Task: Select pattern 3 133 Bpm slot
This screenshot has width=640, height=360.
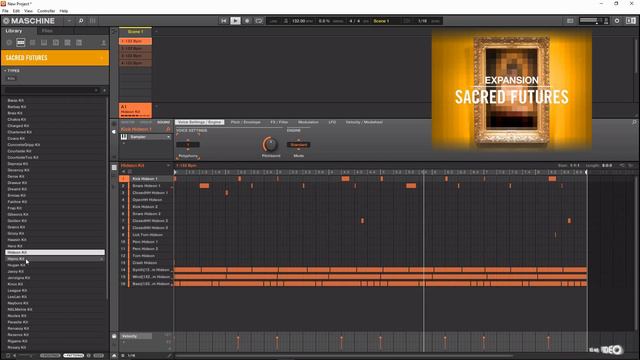Action: coord(135,56)
